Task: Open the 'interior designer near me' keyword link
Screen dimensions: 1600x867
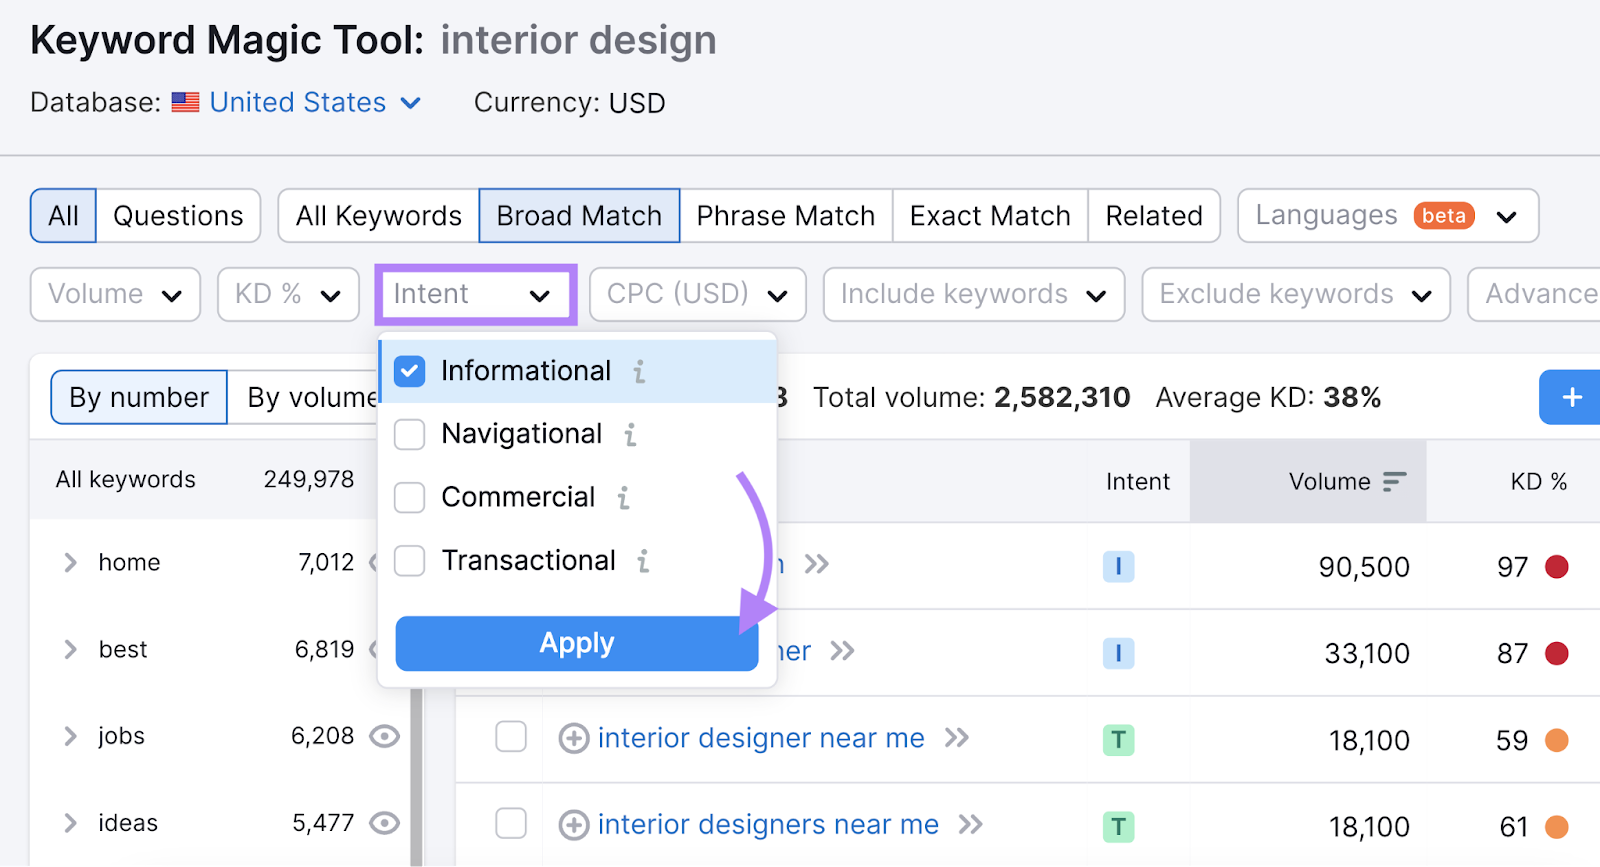Action: pos(760,738)
